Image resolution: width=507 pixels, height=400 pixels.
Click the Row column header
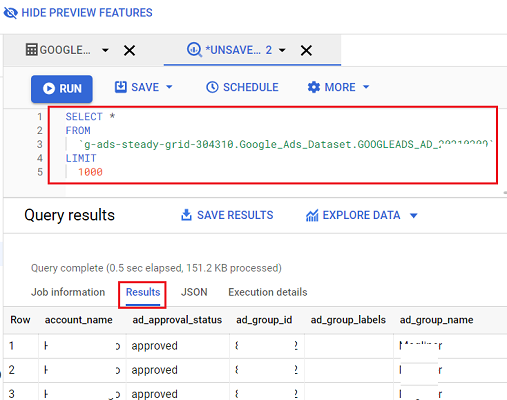(20, 320)
